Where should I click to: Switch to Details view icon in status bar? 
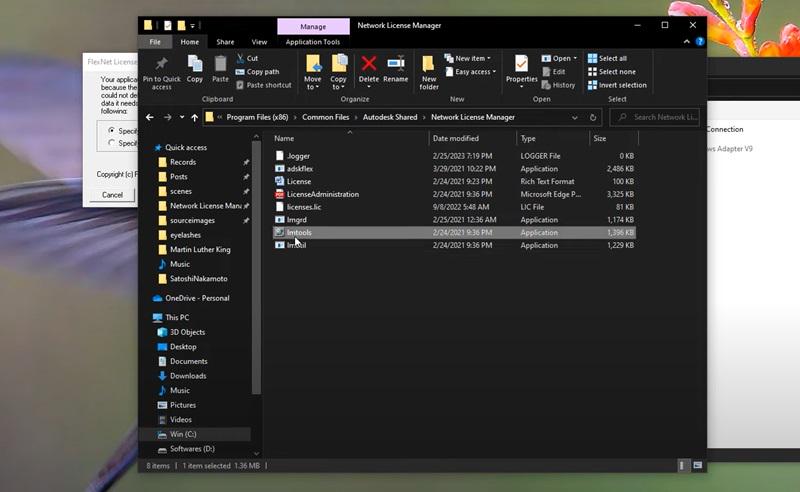[682, 465]
